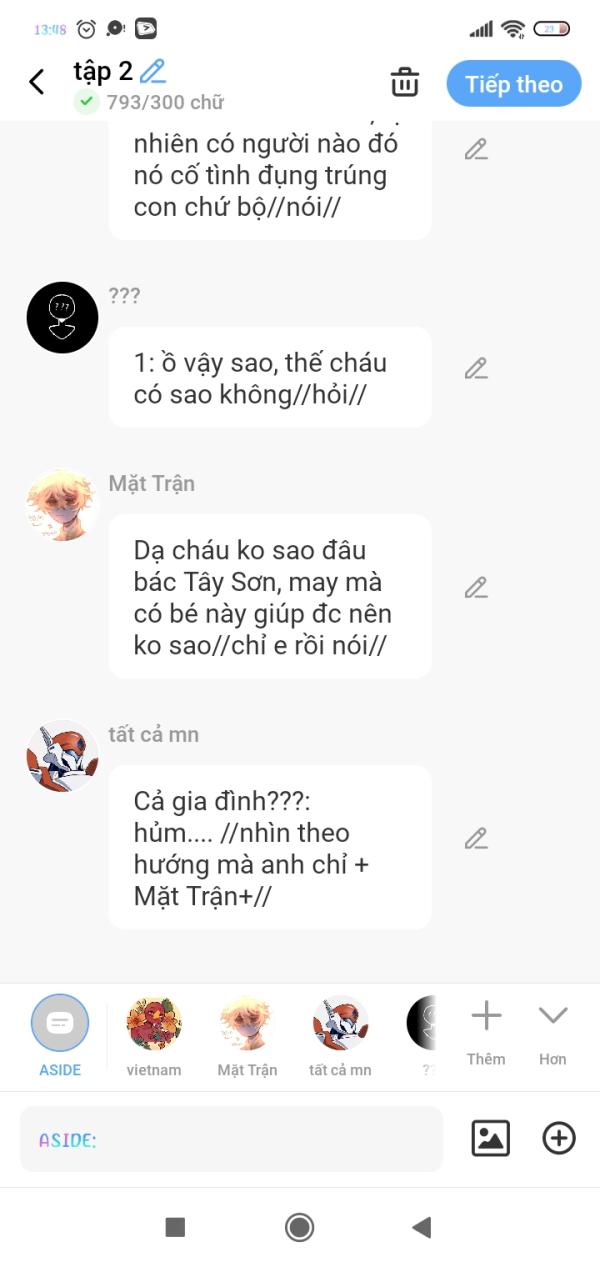Continue with Tiếp theo button
This screenshot has height=1267, width=600.
[514, 84]
